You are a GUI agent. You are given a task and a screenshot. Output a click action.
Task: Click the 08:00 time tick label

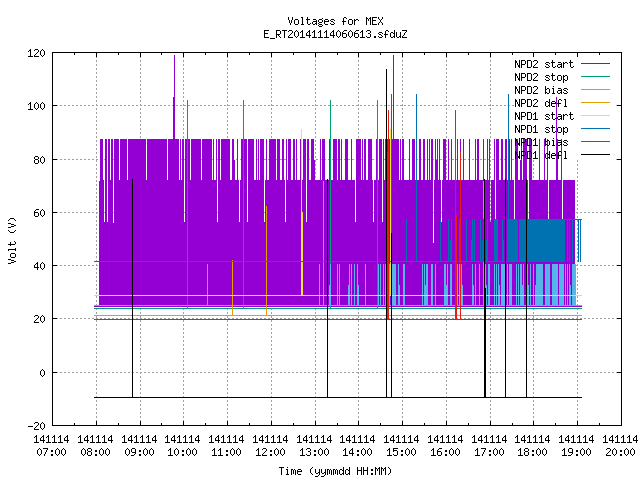pos(96,452)
